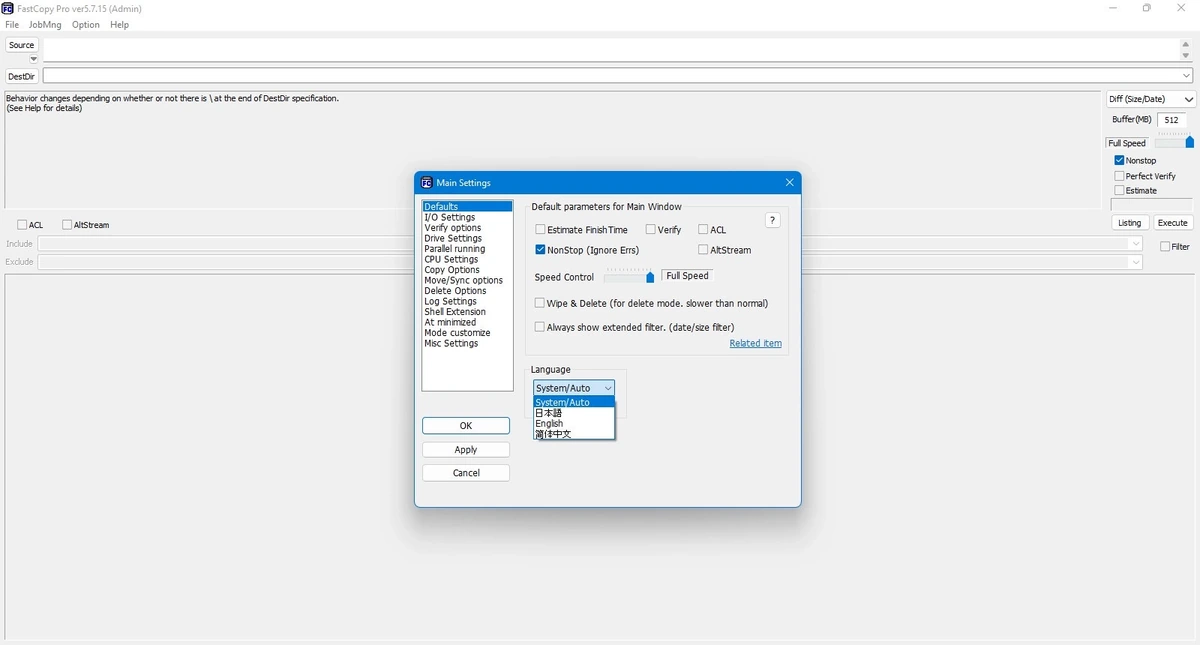The height and width of the screenshot is (645, 1200).
Task: Open the Help menu
Action: point(119,25)
